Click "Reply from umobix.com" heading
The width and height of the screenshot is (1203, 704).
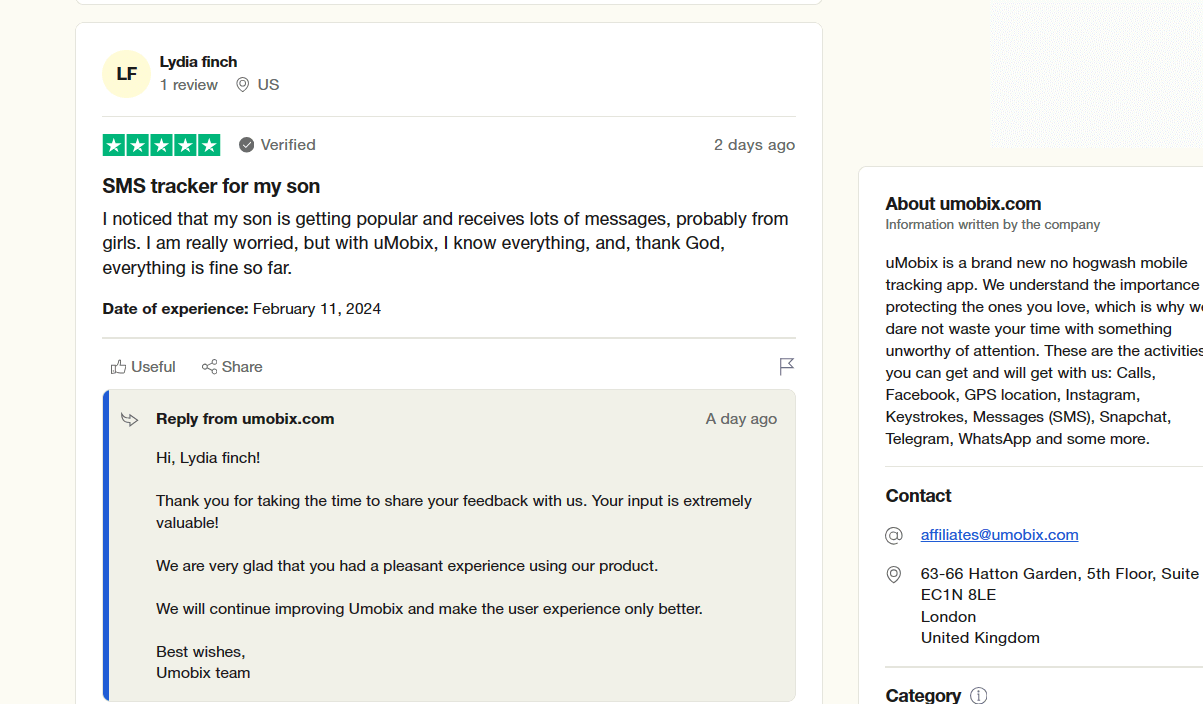click(245, 419)
